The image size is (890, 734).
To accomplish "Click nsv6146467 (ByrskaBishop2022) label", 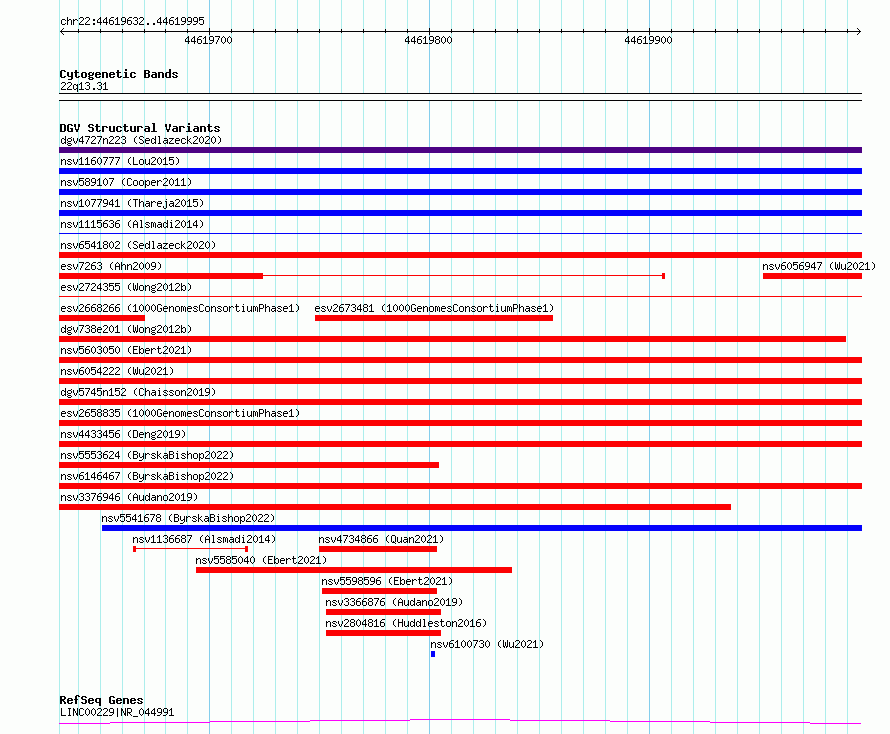I will click(147, 476).
